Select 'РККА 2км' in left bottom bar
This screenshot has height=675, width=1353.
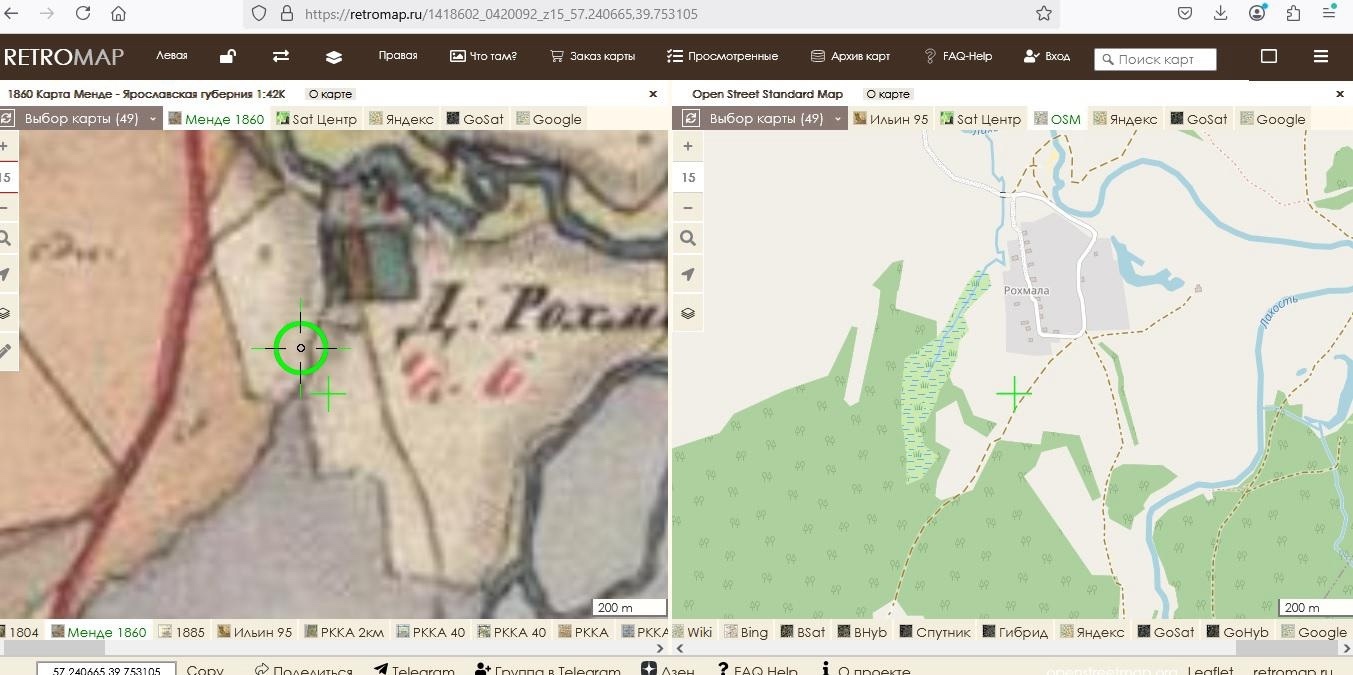click(344, 632)
